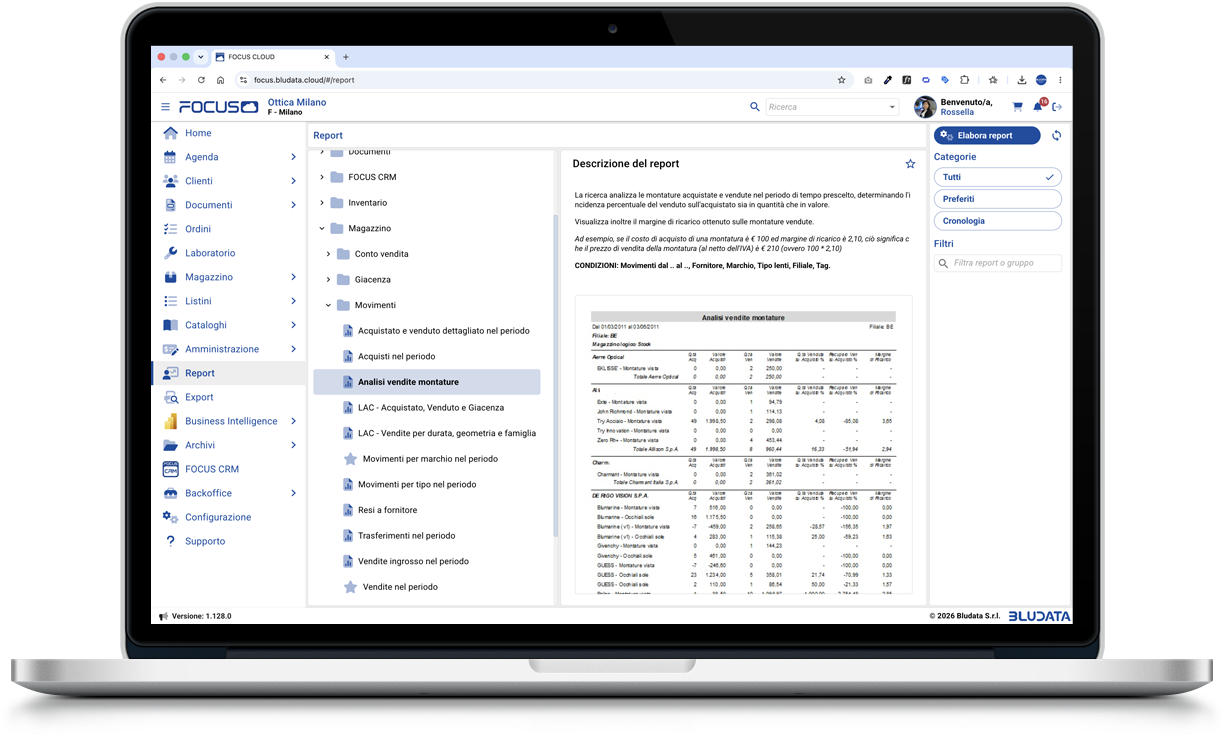Viewport: 1223px width, 739px height.
Task: Click the Amministrazione icon in the sidebar
Action: click(x=170, y=349)
